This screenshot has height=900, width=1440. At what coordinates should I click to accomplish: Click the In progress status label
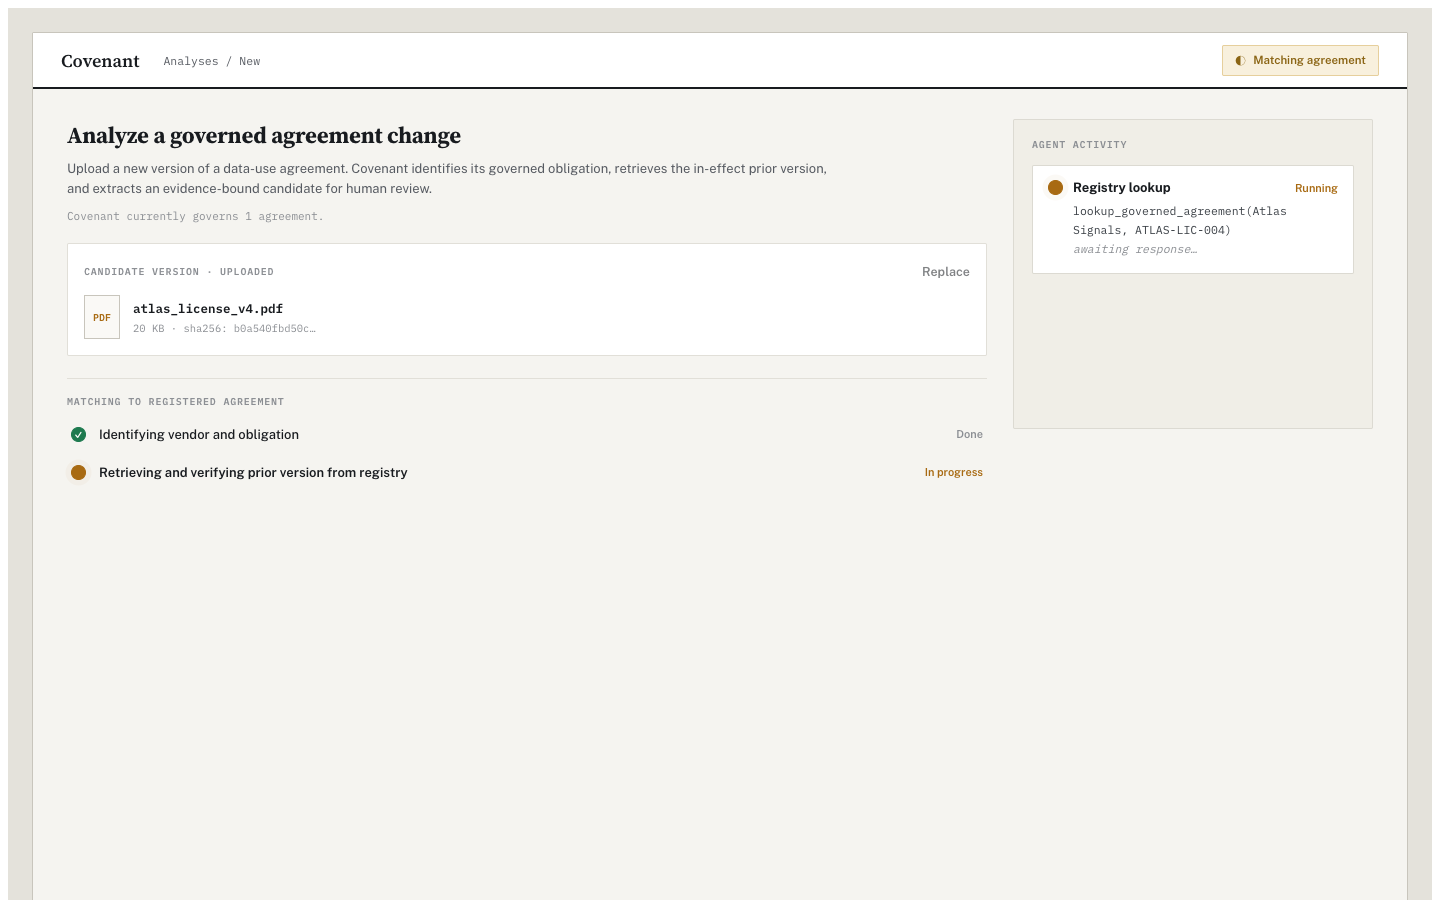(x=953, y=472)
